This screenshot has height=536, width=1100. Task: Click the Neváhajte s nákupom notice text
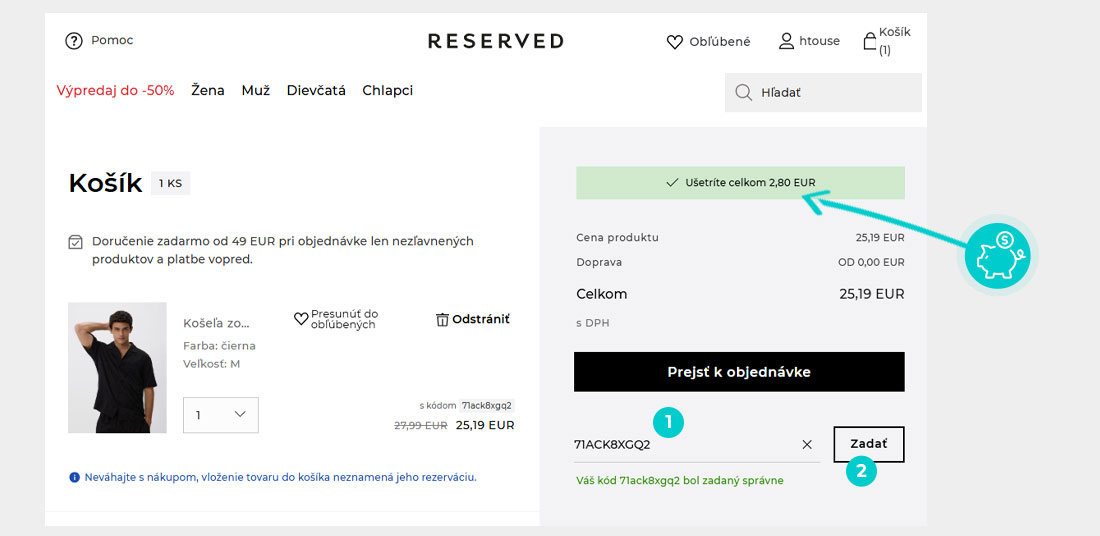tap(281, 478)
